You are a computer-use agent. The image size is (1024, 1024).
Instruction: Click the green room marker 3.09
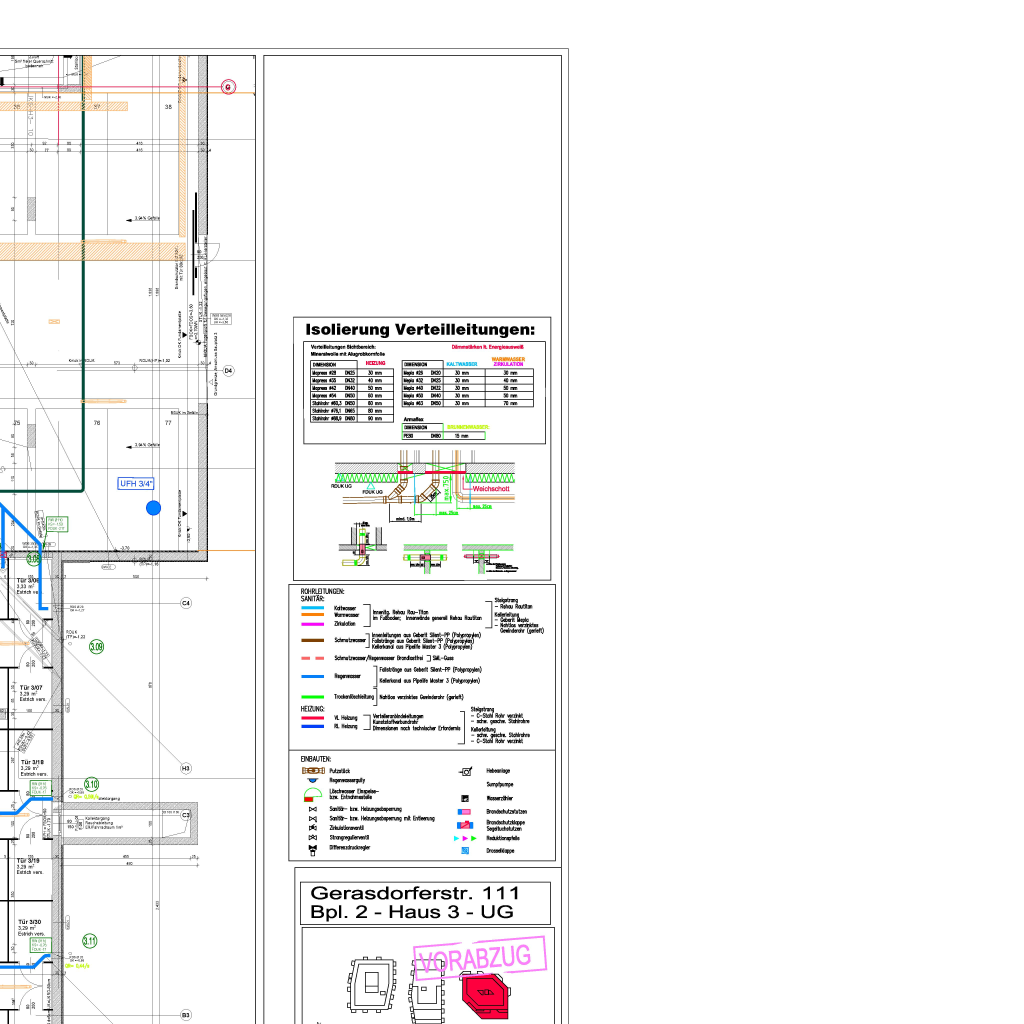point(96,648)
